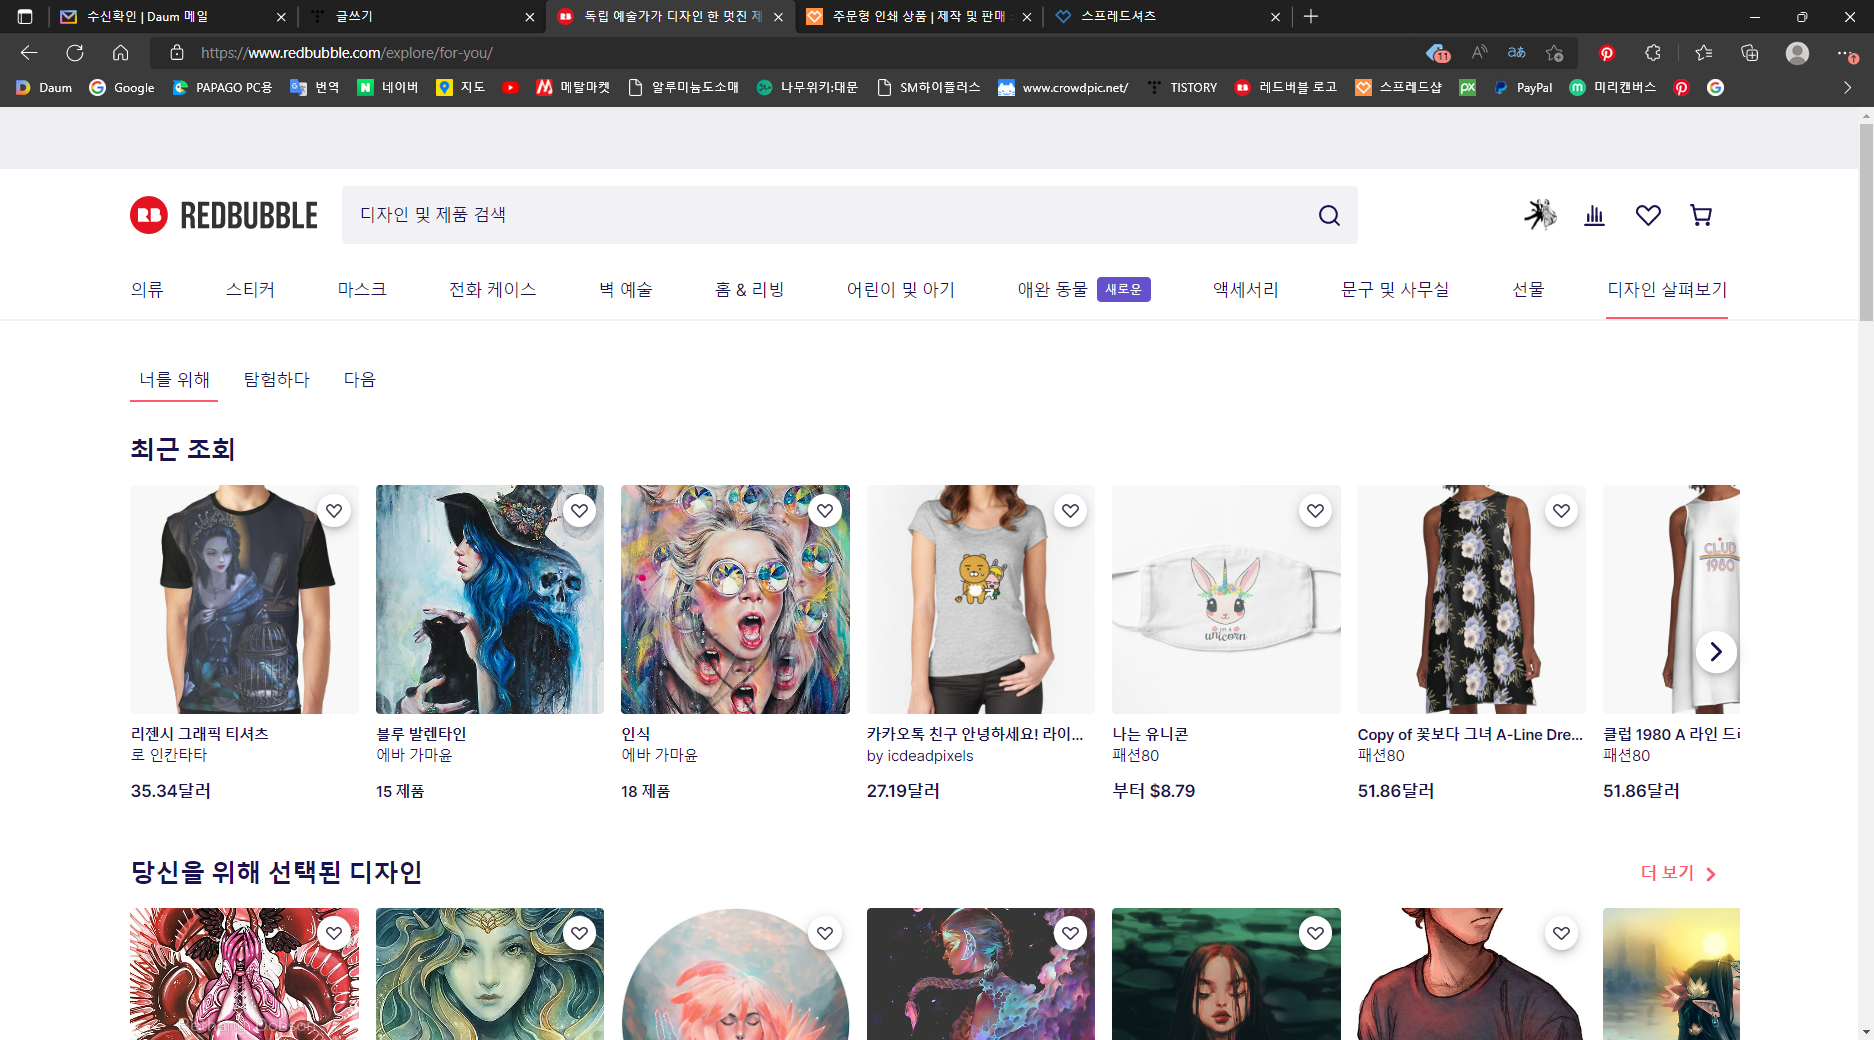This screenshot has height=1040, width=1874.
Task: Open the Daum bookmark
Action: click(x=44, y=88)
